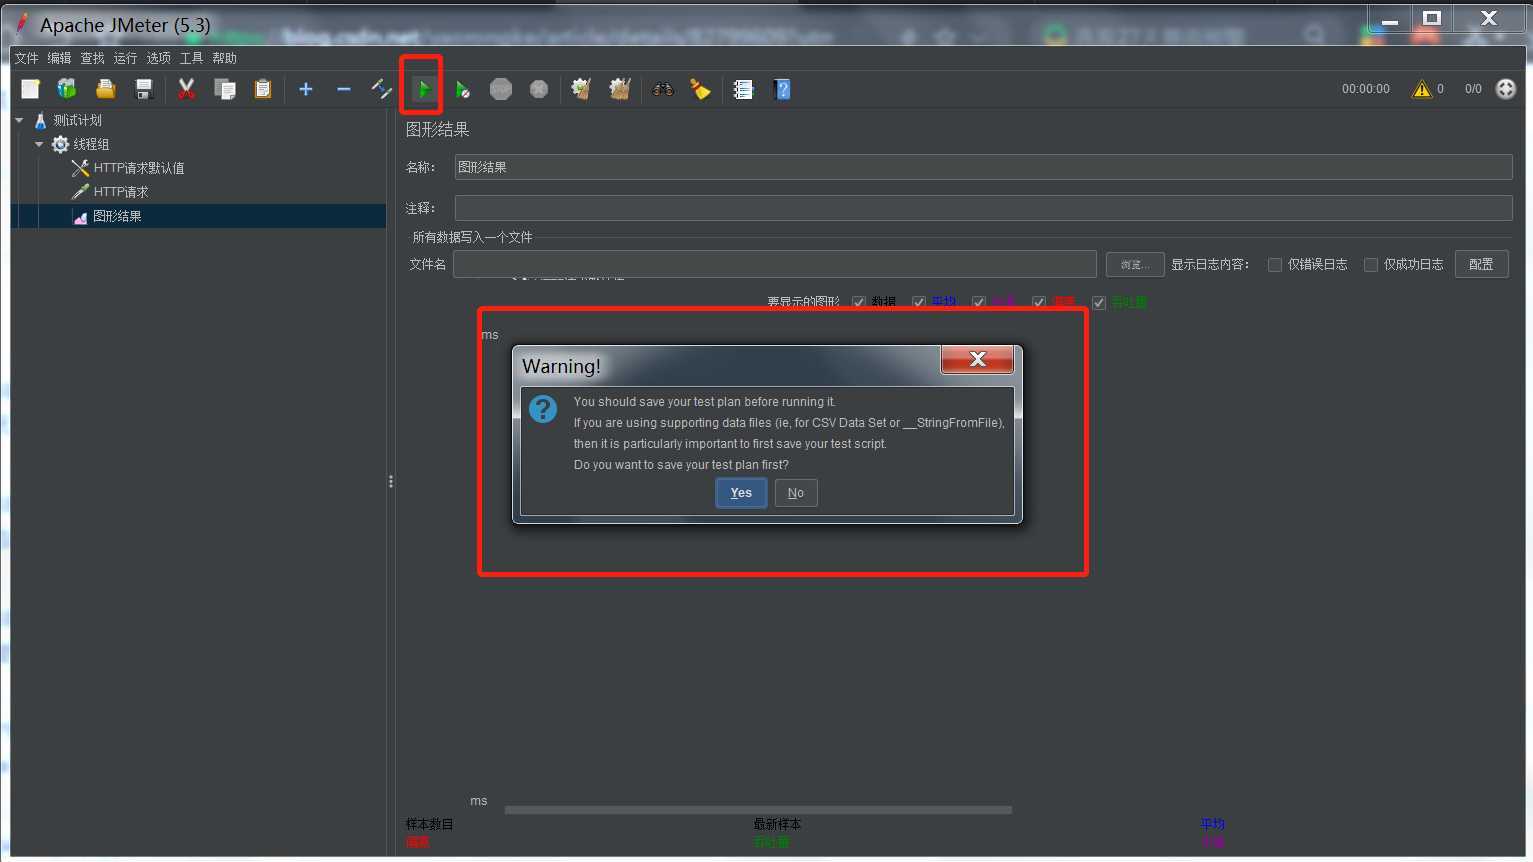Open the 文件 menu
The image size is (1533, 862).
tap(26, 58)
